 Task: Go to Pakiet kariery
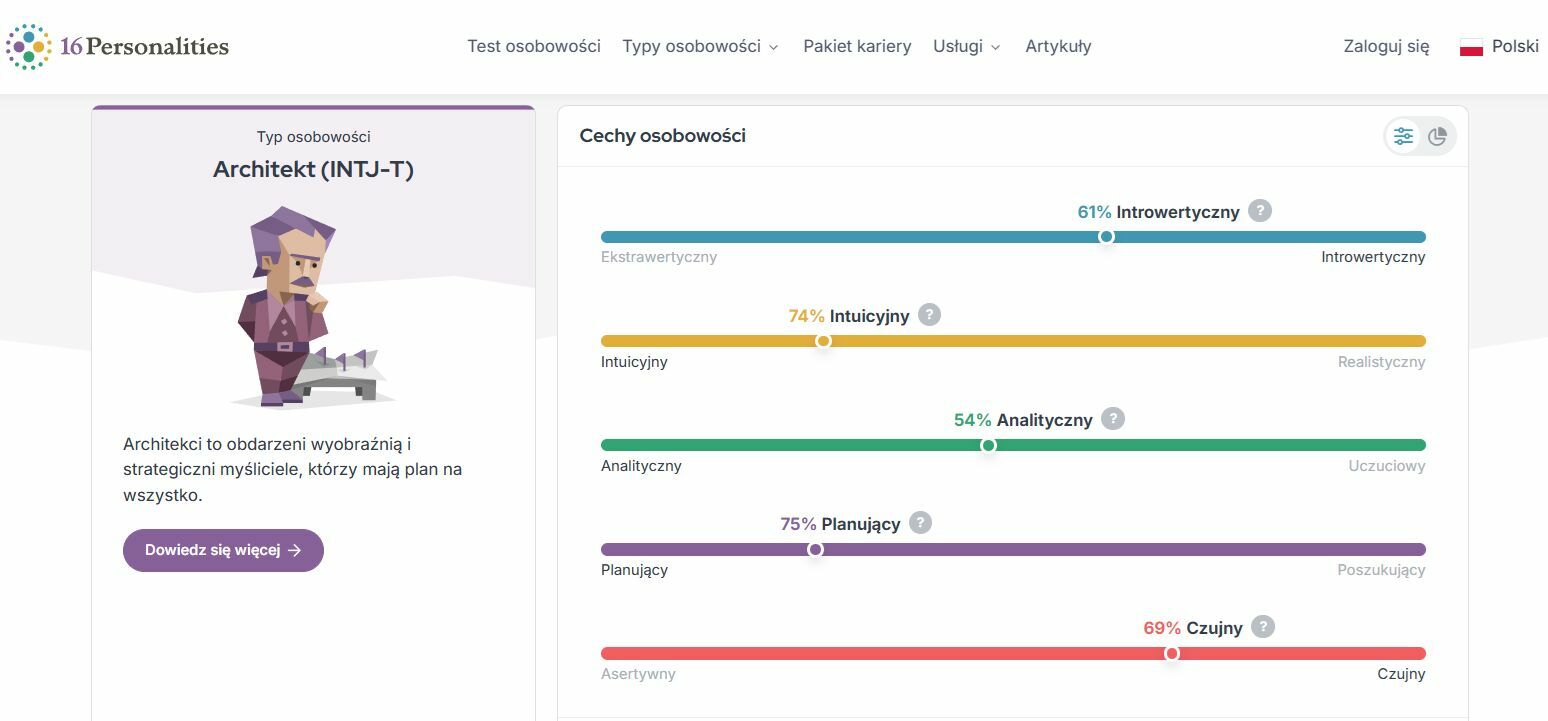point(857,46)
